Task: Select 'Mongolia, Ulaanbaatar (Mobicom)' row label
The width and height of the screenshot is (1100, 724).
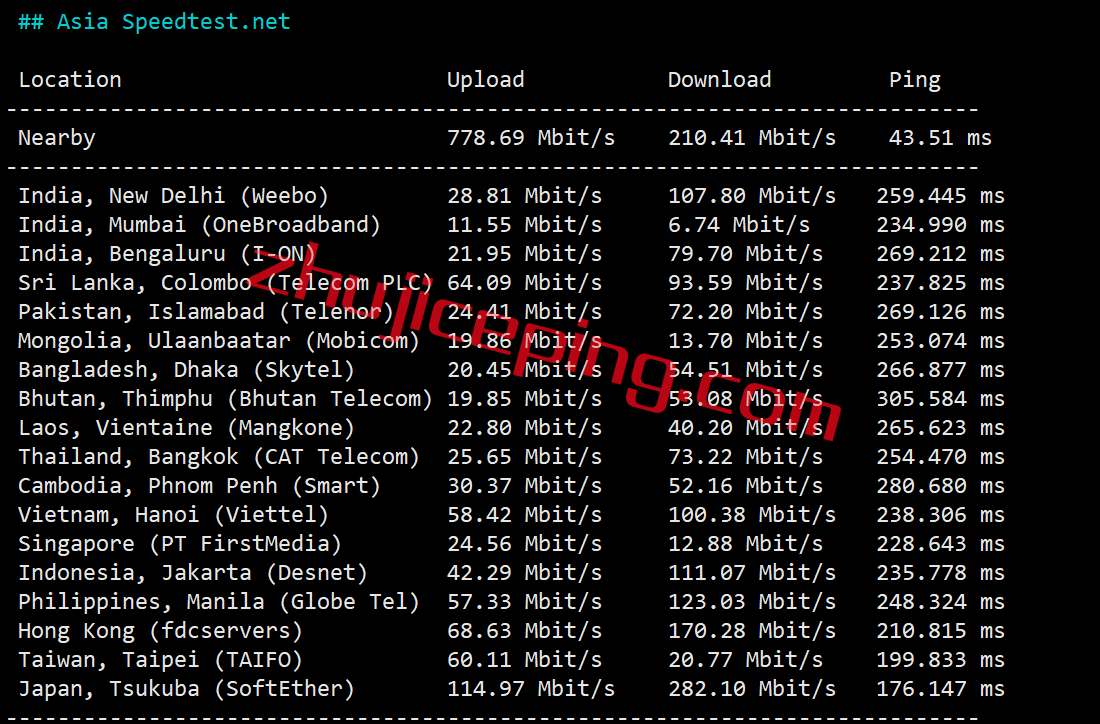Action: pos(219,341)
